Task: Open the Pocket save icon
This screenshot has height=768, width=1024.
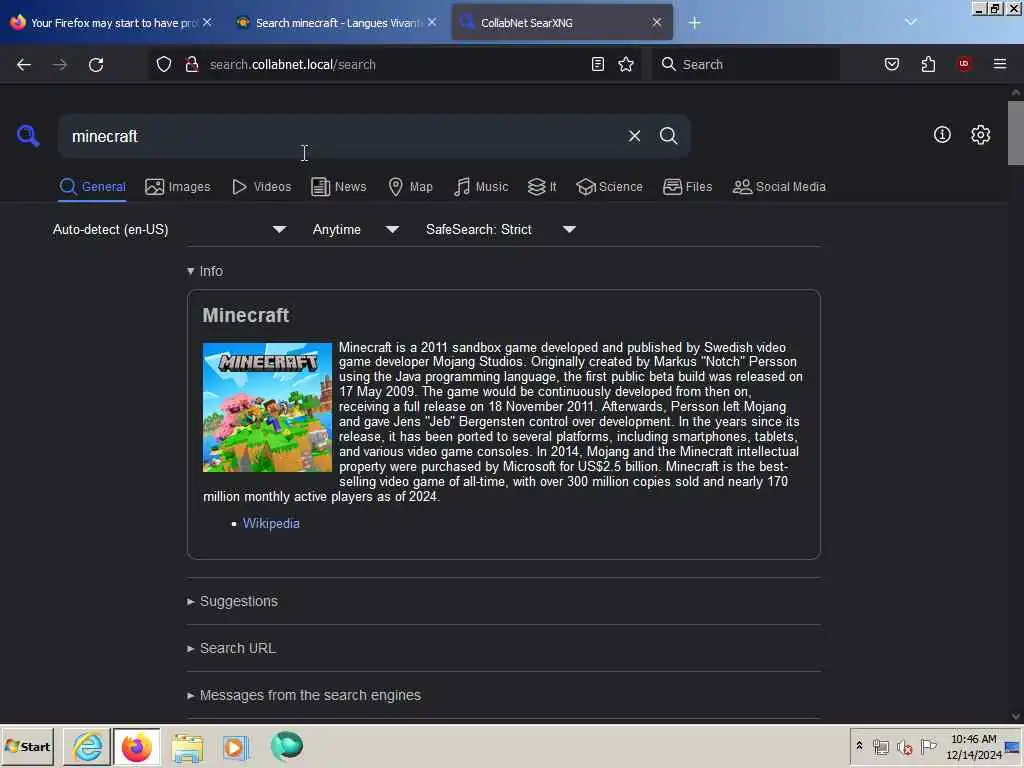Action: [891, 64]
